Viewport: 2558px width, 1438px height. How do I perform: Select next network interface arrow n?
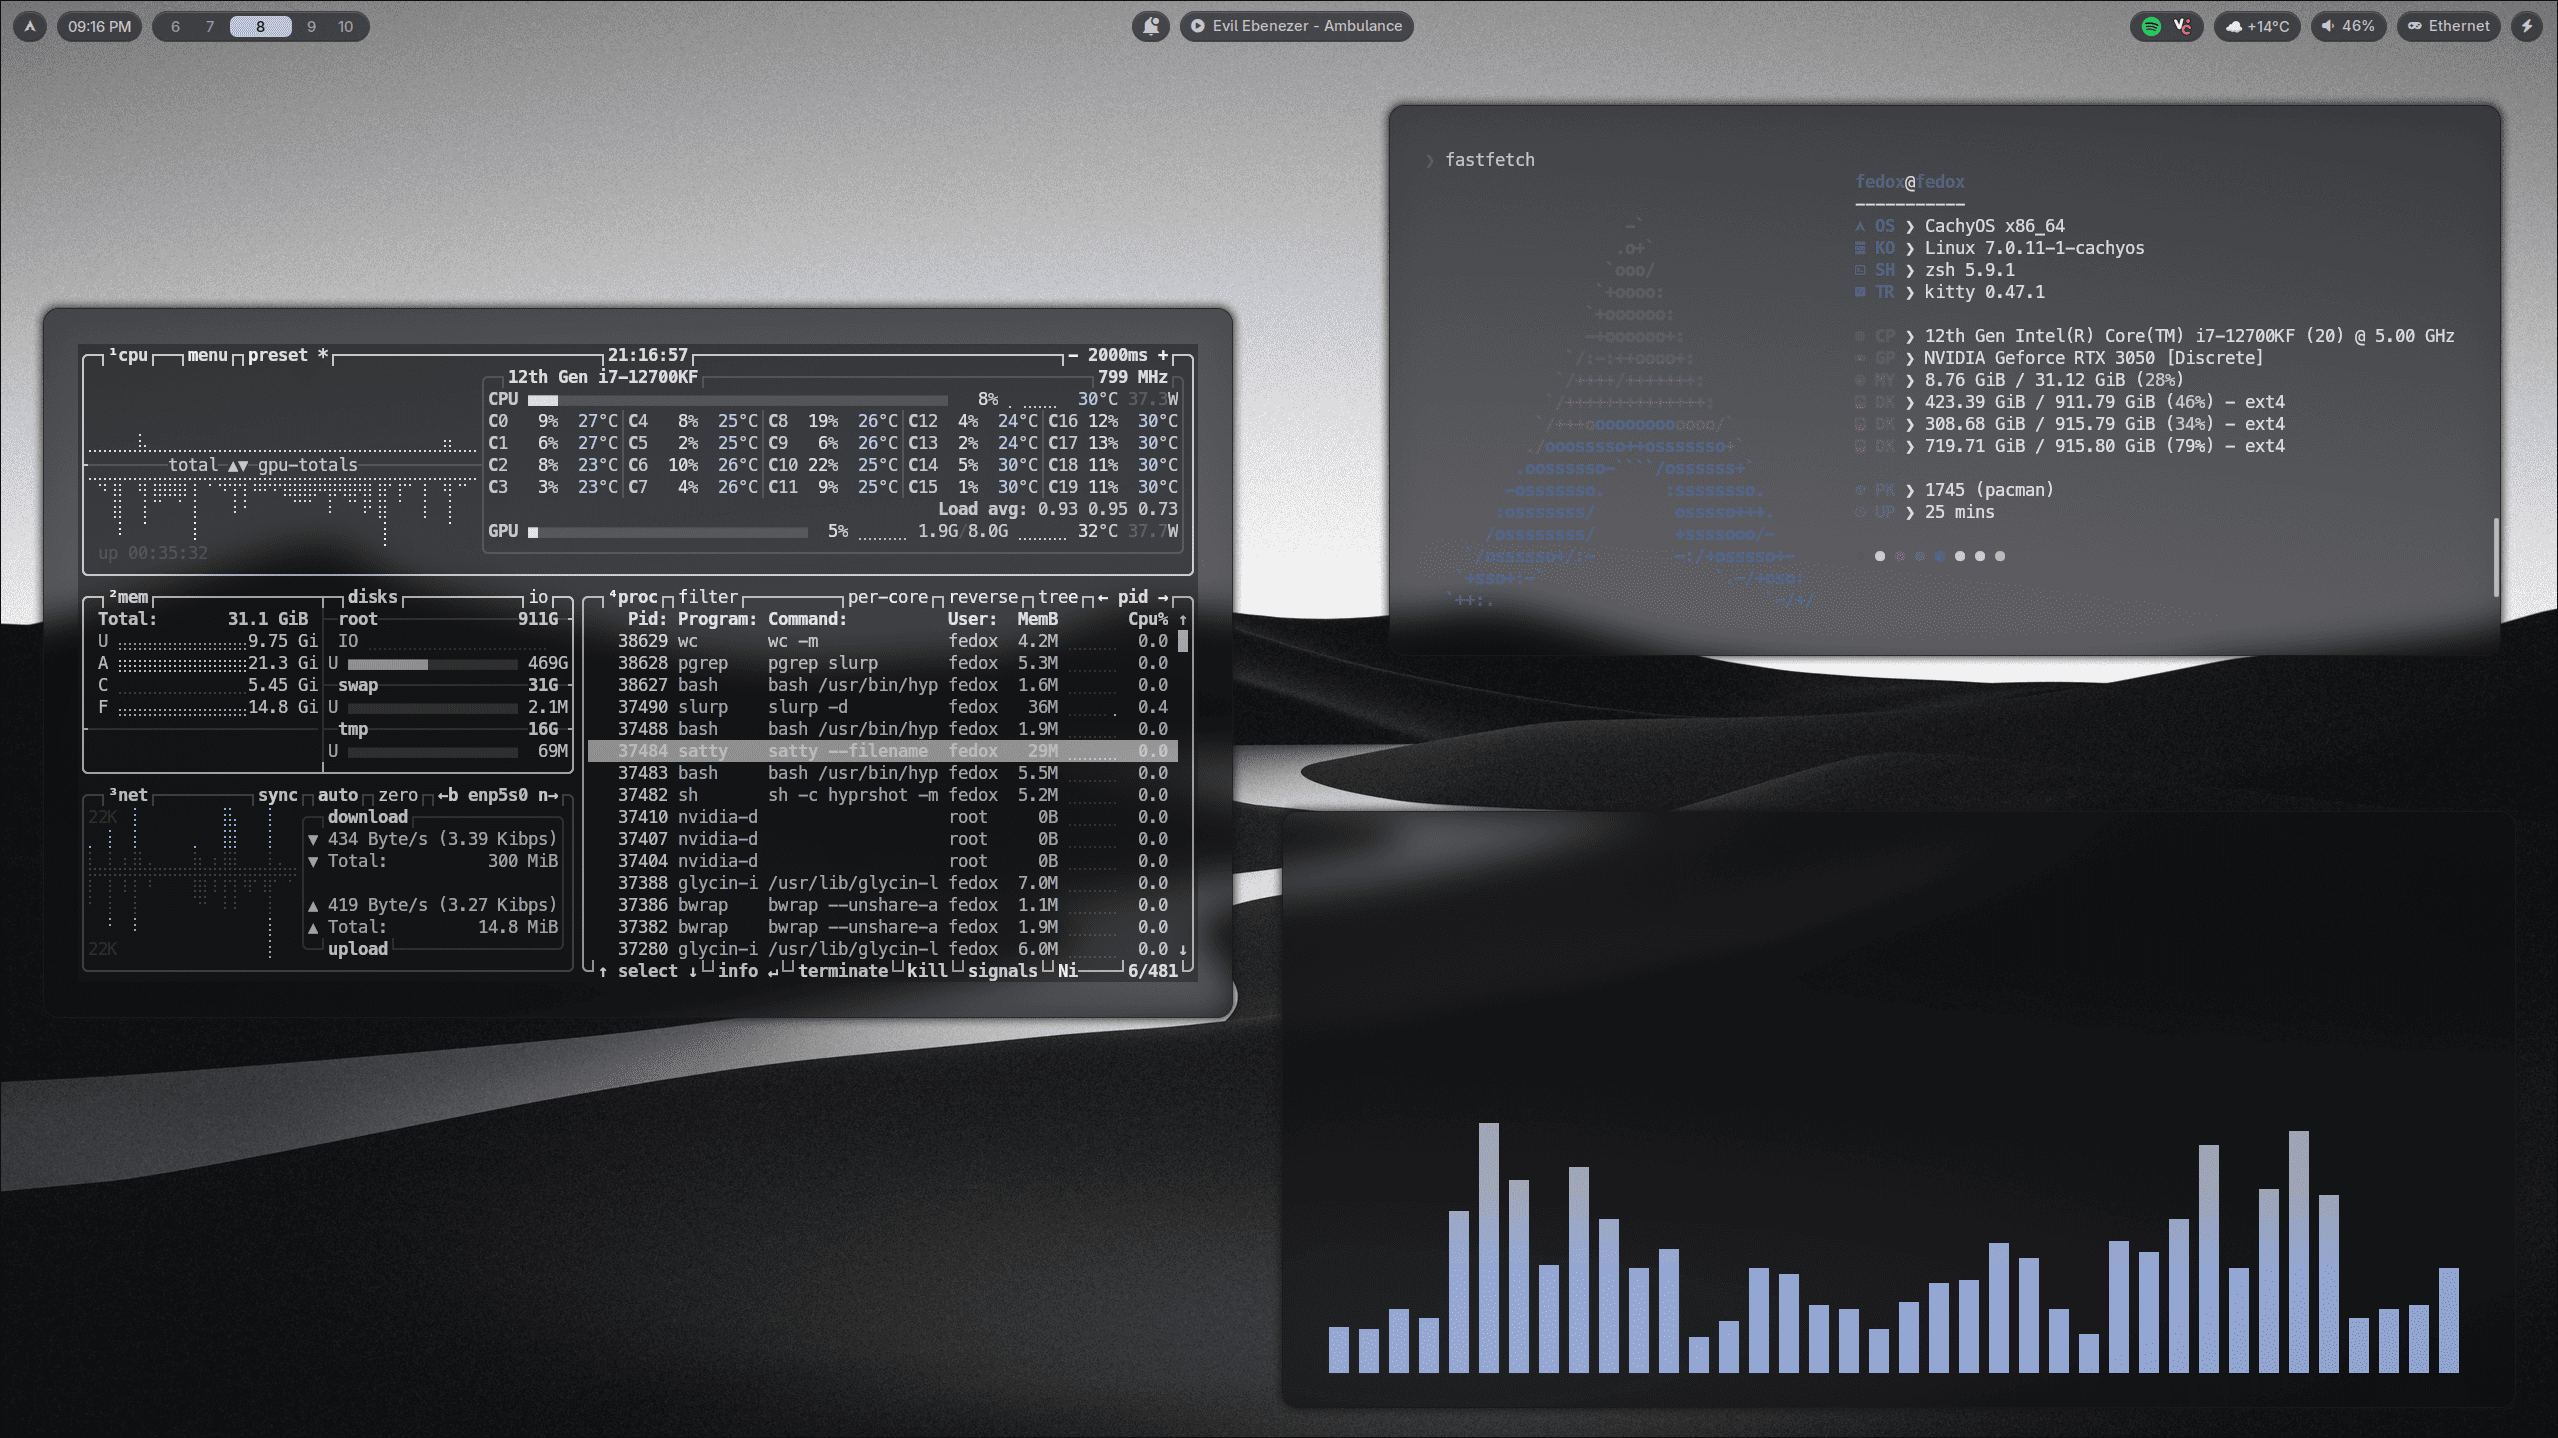pyautogui.click(x=548, y=795)
